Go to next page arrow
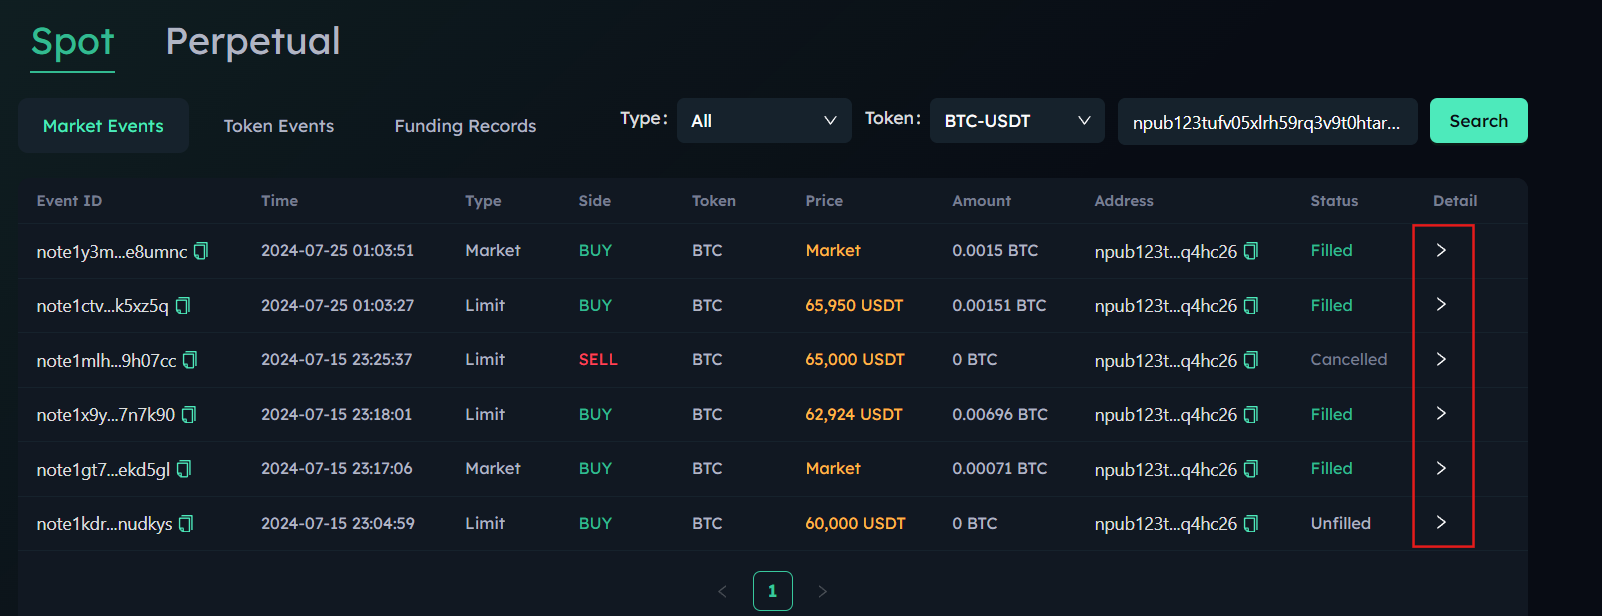 [822, 592]
